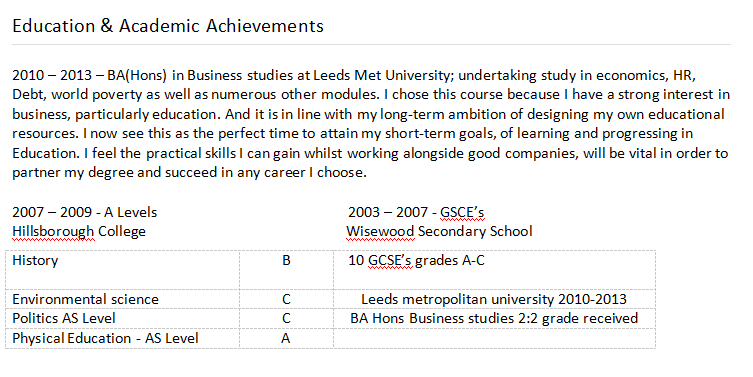Click the underlined word Hillsborough
Screen dimensions: 753x377
53,231
